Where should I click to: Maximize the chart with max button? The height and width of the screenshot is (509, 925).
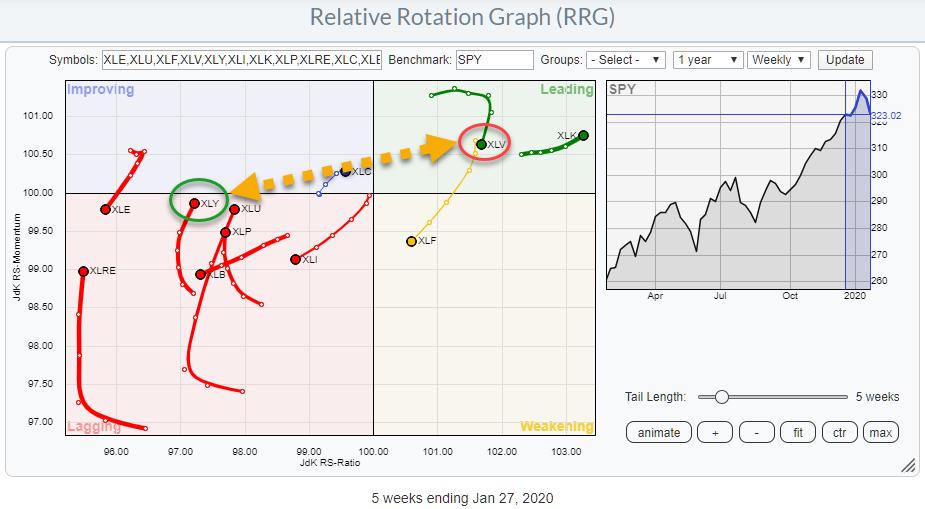[x=880, y=432]
